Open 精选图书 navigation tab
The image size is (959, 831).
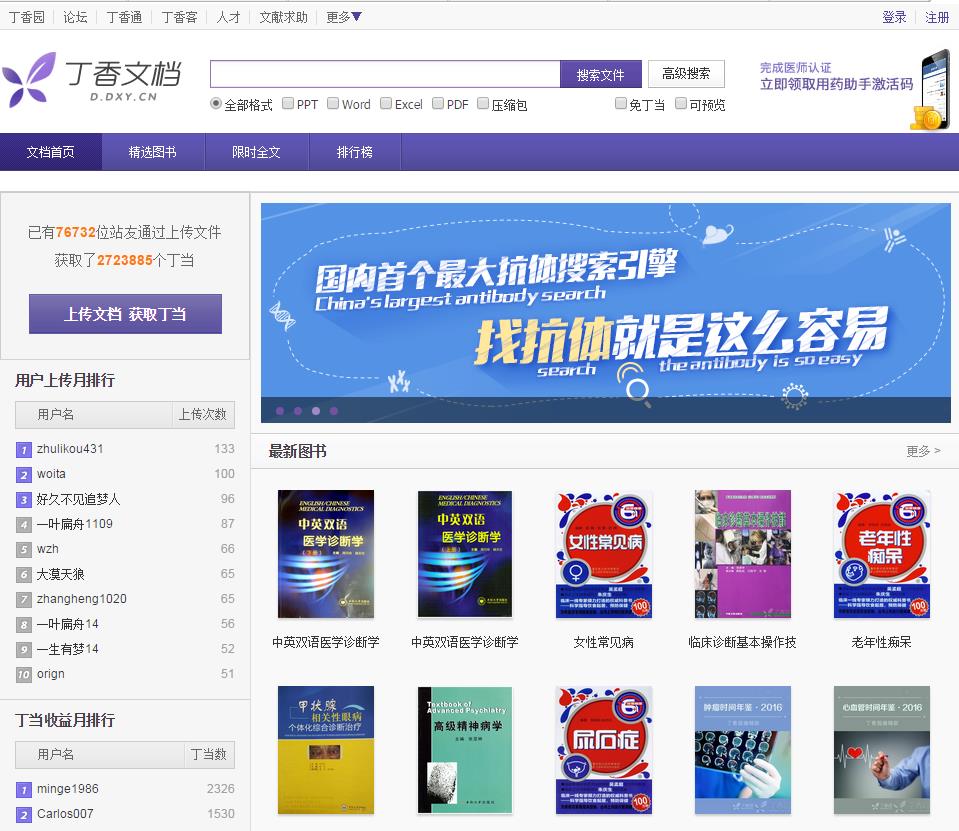[153, 152]
